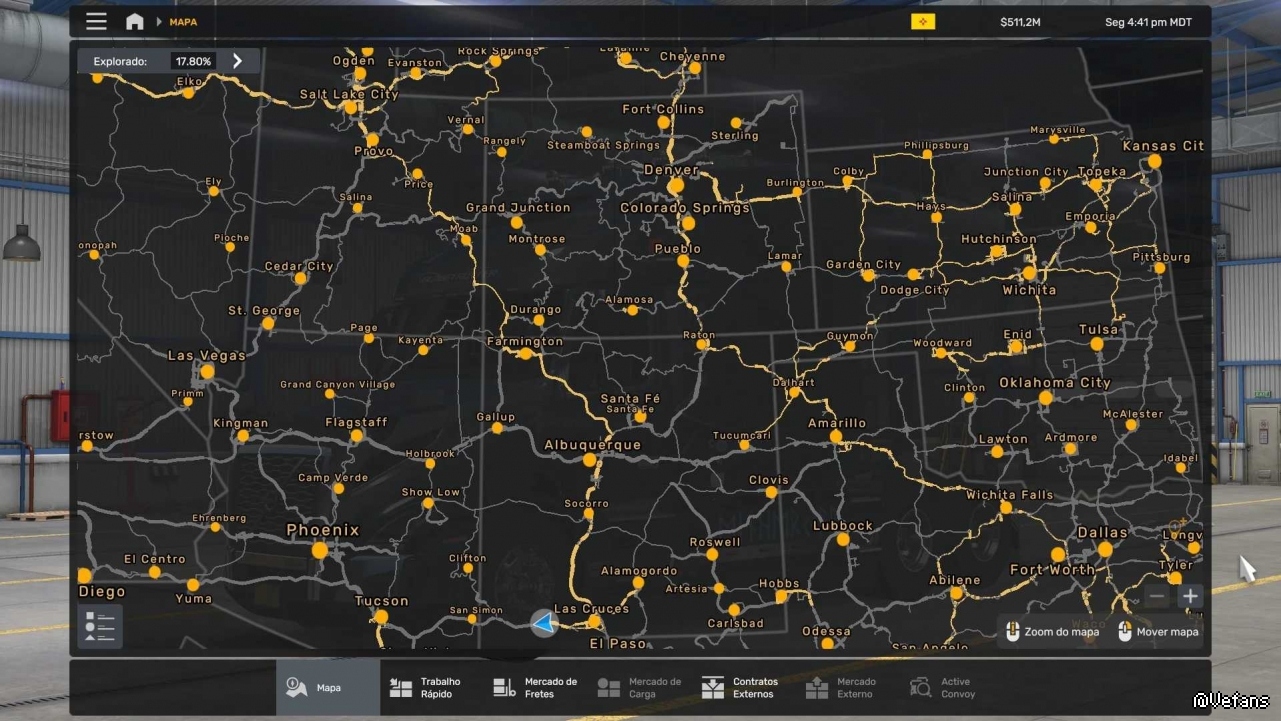Click the Cheyenne city label
Viewport: 1281px width, 721px height.
[692, 57]
